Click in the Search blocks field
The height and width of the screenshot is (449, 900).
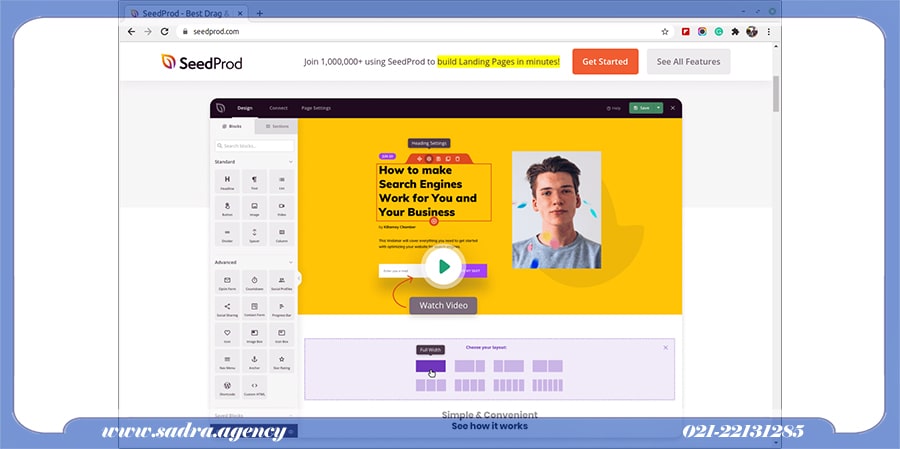(254, 146)
